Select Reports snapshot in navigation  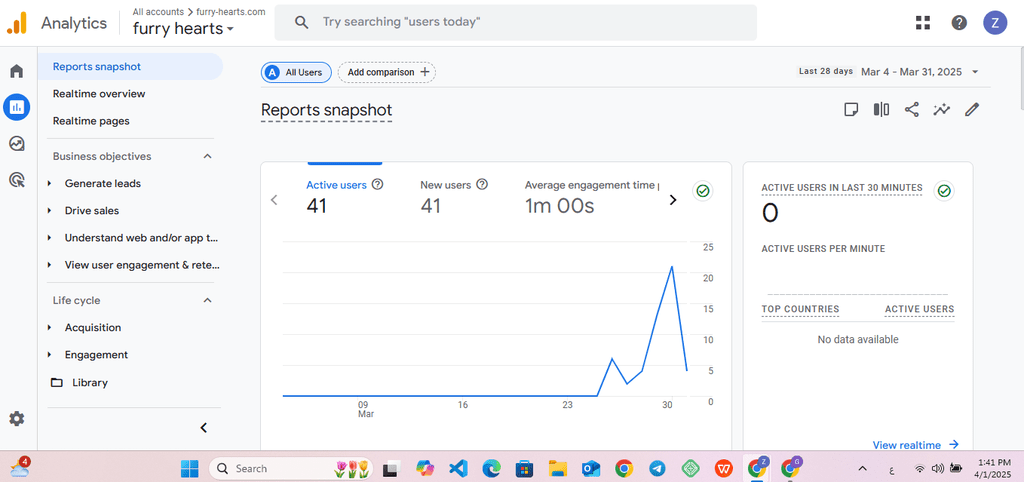(130, 67)
